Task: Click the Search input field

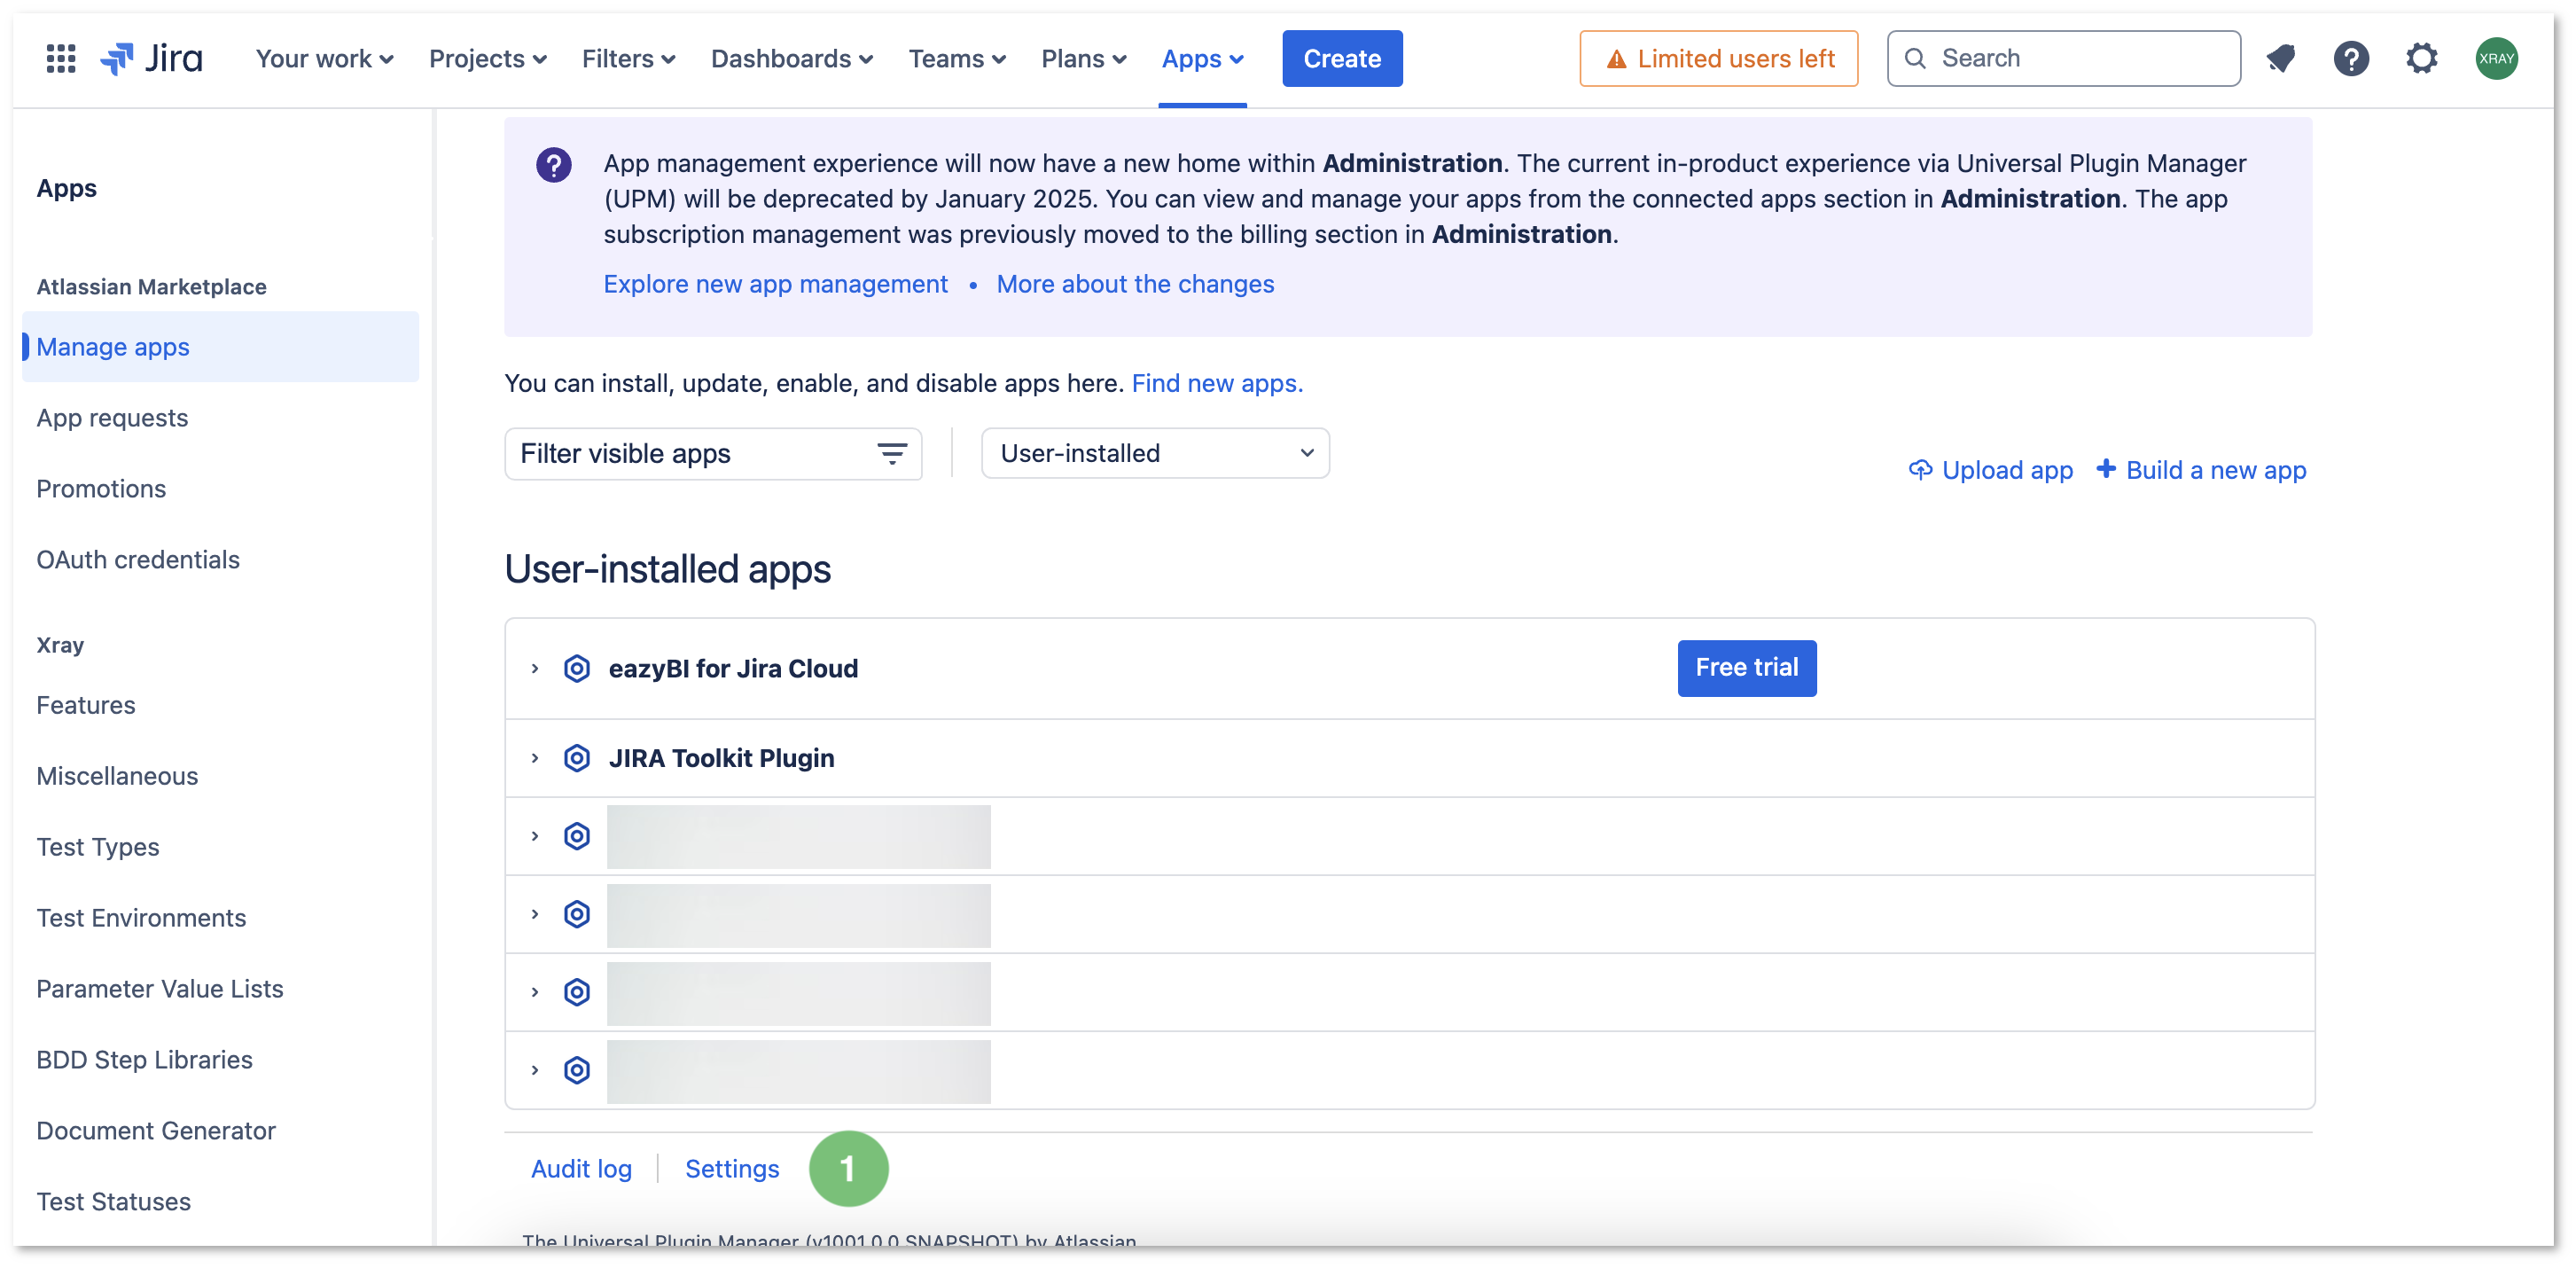Action: 2063,58
